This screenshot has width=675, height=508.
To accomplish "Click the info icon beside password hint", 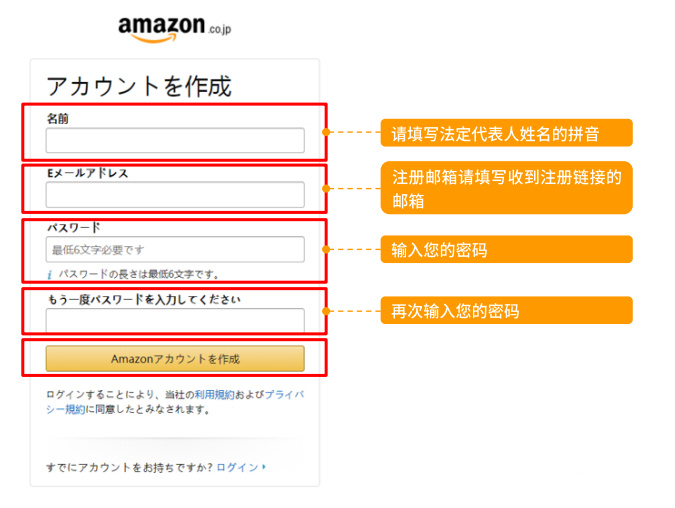I will tap(50, 273).
